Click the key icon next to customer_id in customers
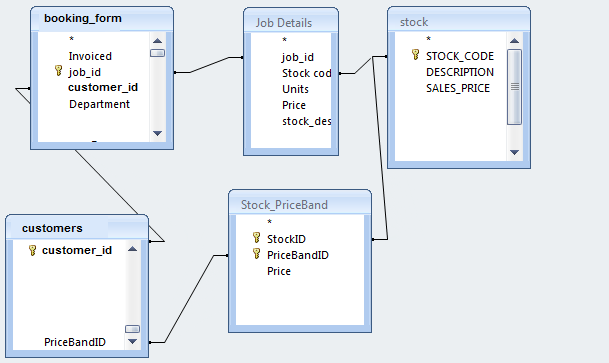 [x=33, y=250]
